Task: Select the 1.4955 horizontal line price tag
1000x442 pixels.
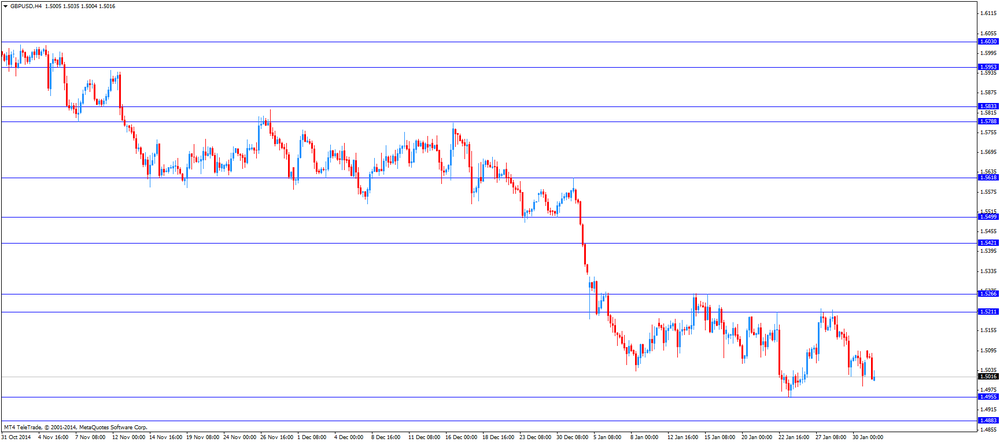Action: 988,397
